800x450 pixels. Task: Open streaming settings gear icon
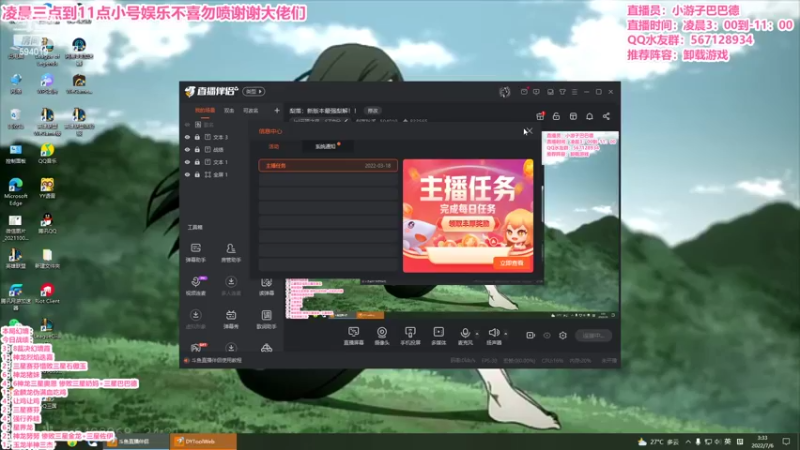563,335
